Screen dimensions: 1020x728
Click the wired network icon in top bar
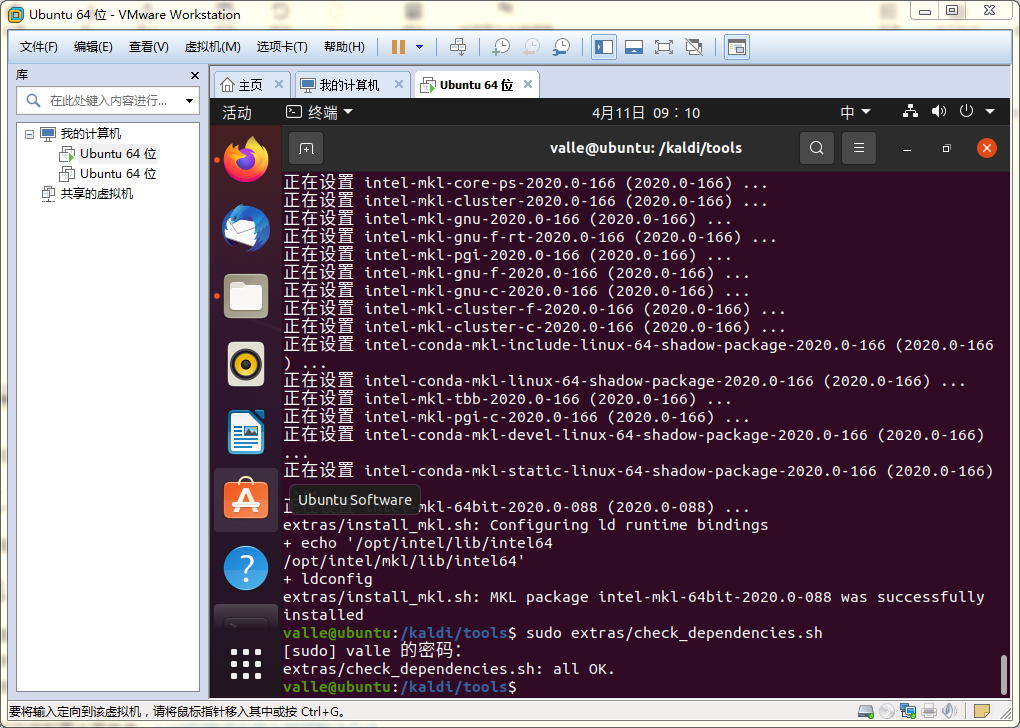click(910, 111)
